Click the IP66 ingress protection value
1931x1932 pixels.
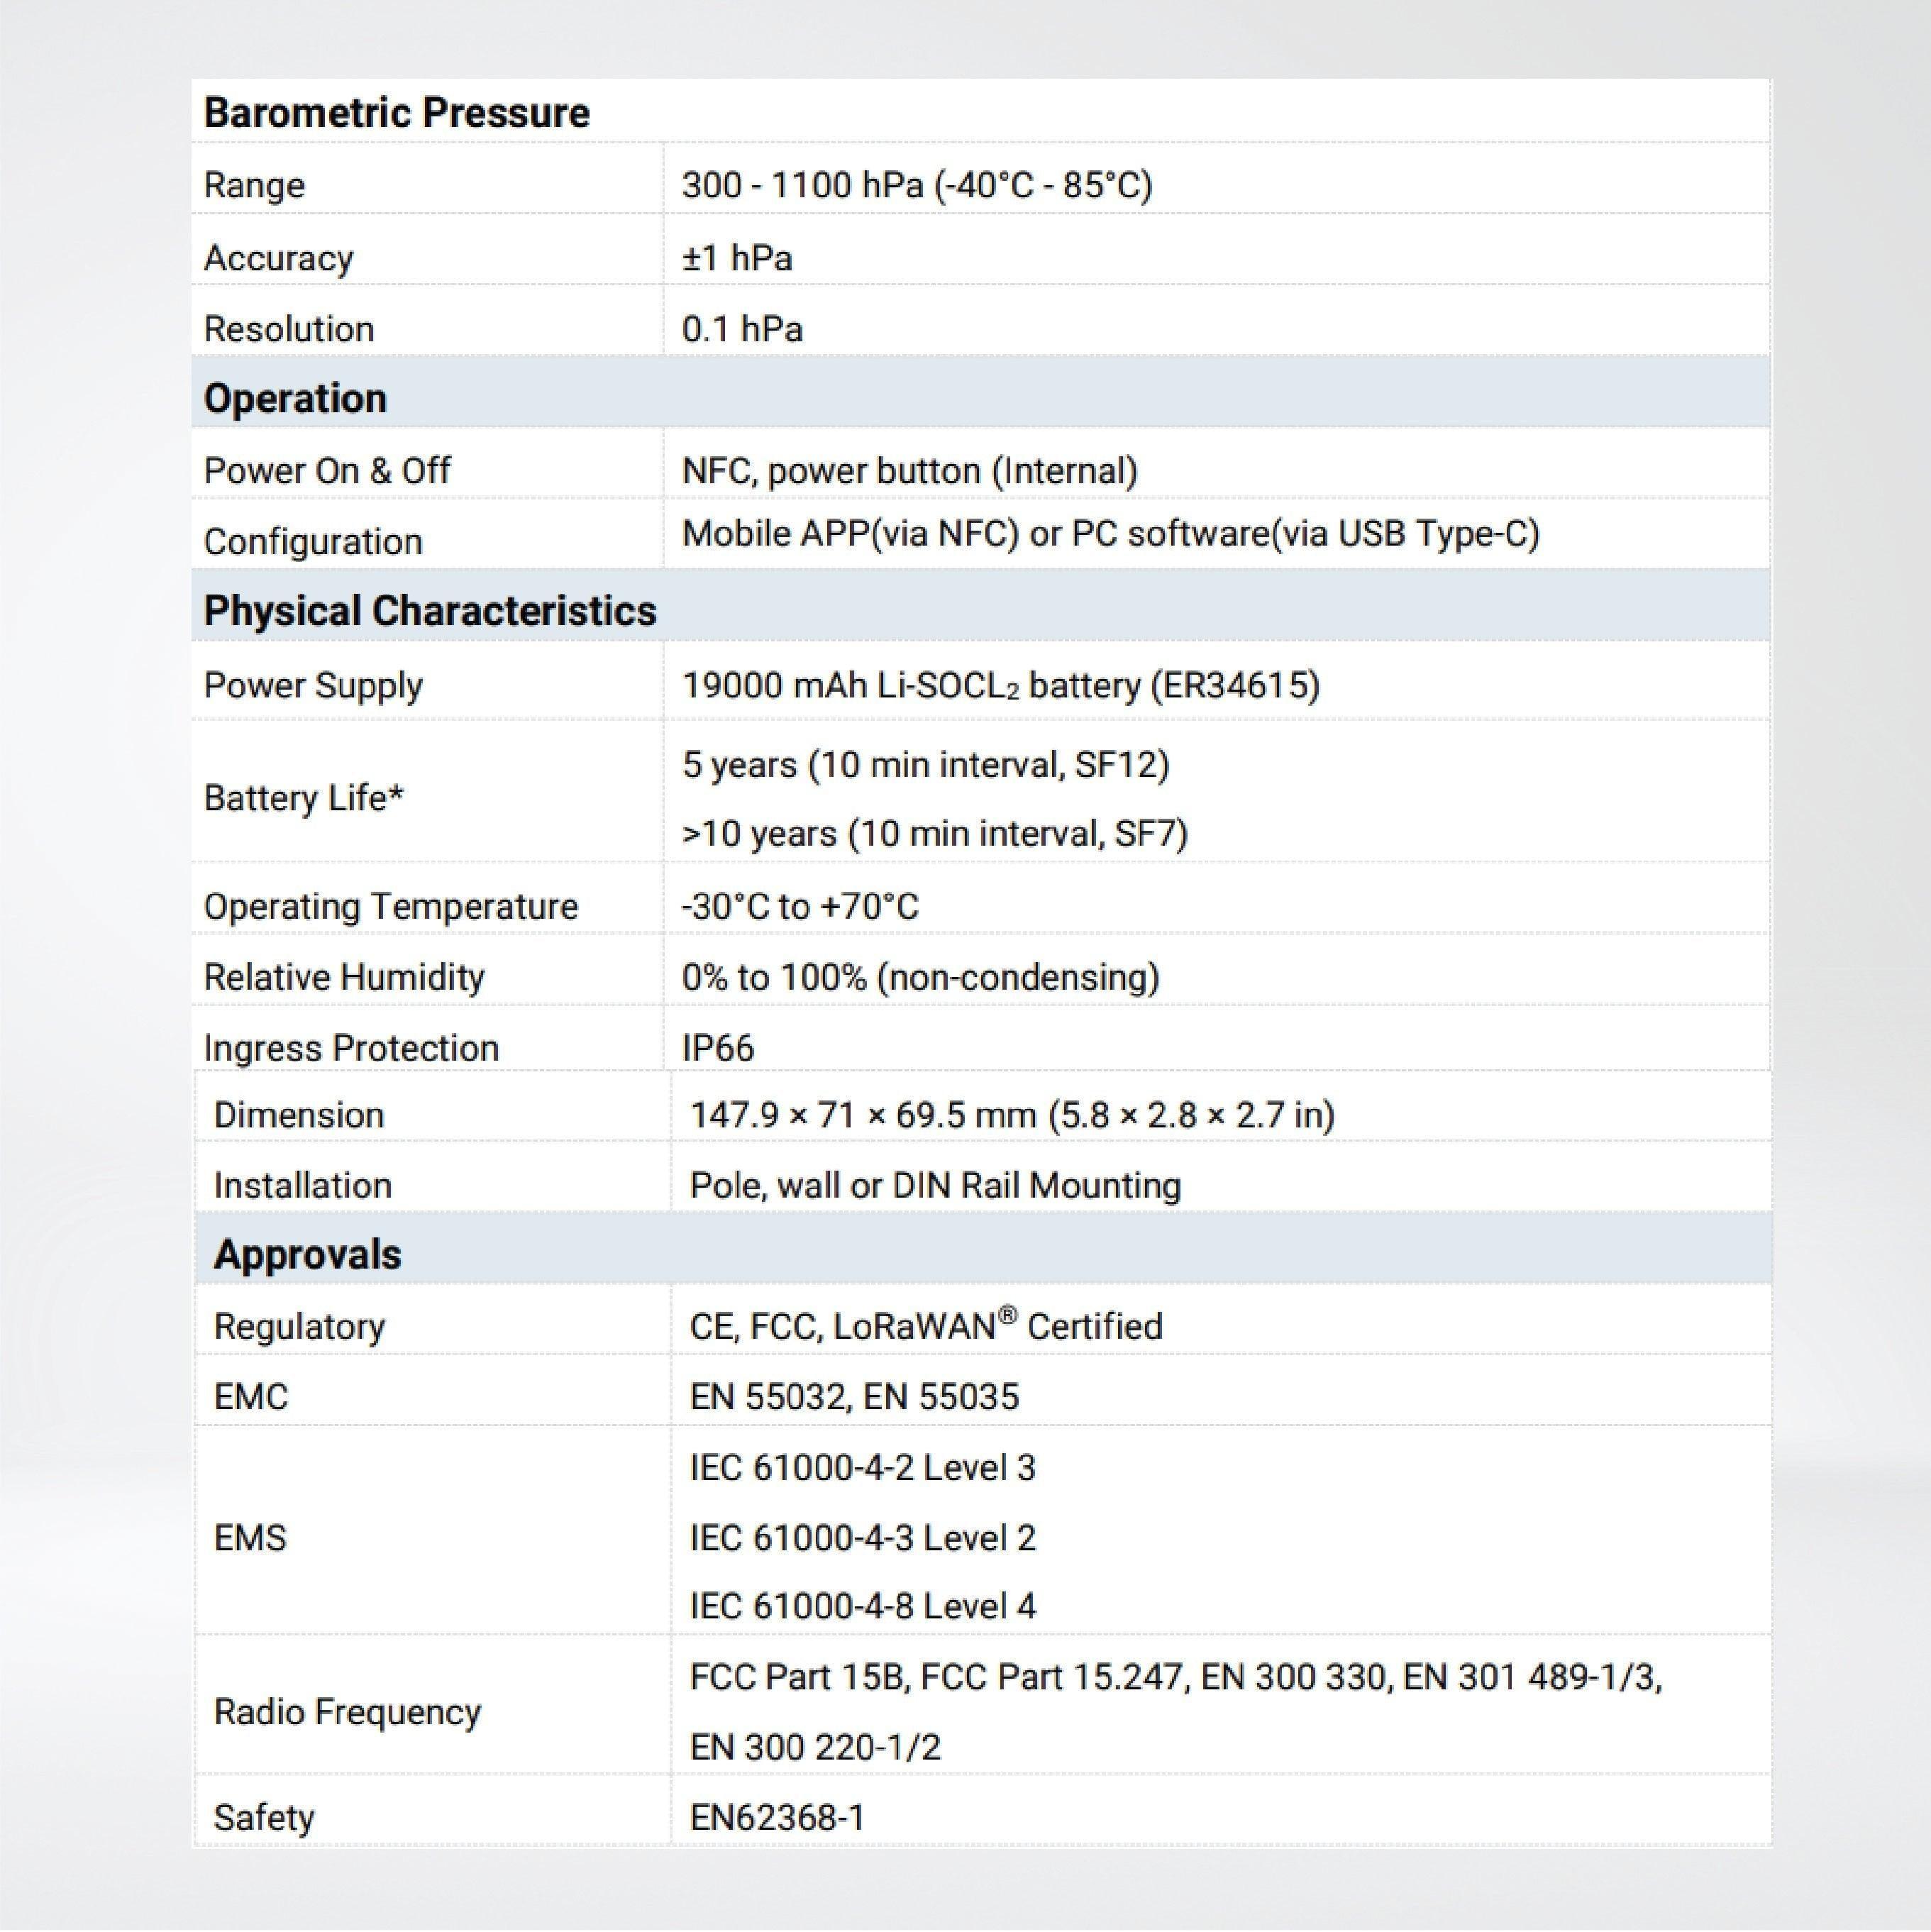(x=718, y=1048)
